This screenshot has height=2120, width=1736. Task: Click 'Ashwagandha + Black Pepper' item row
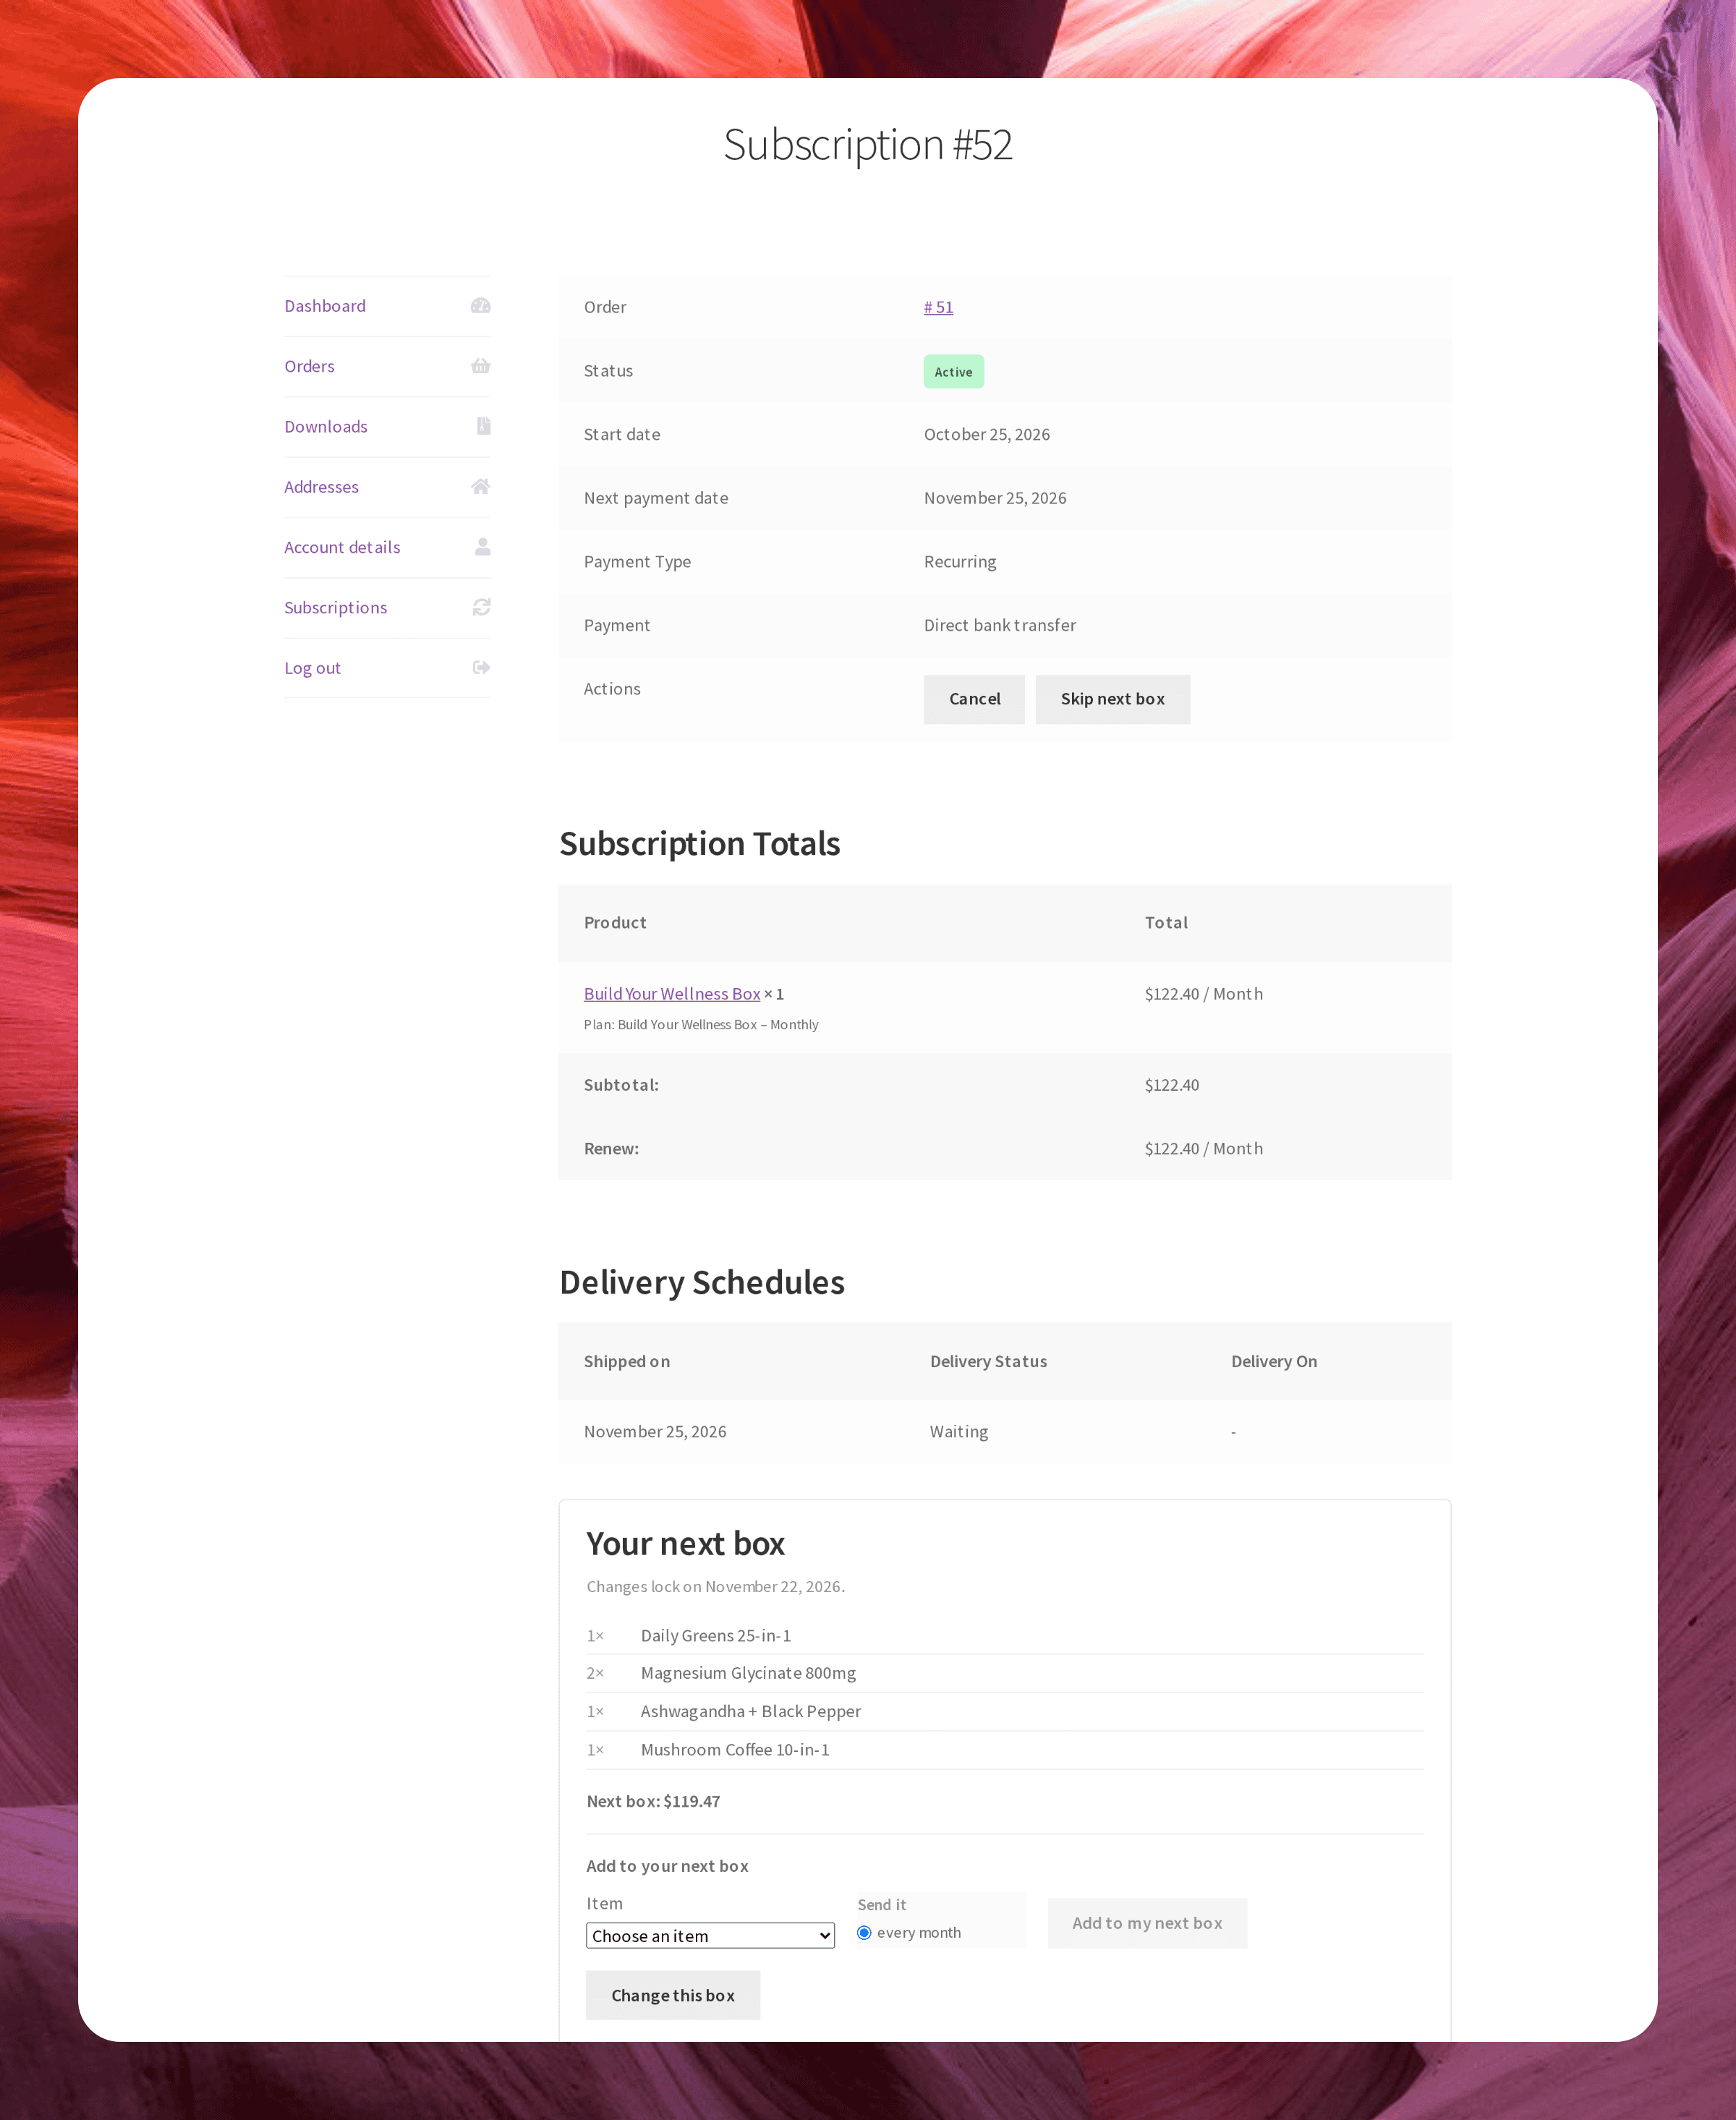coord(1005,1712)
